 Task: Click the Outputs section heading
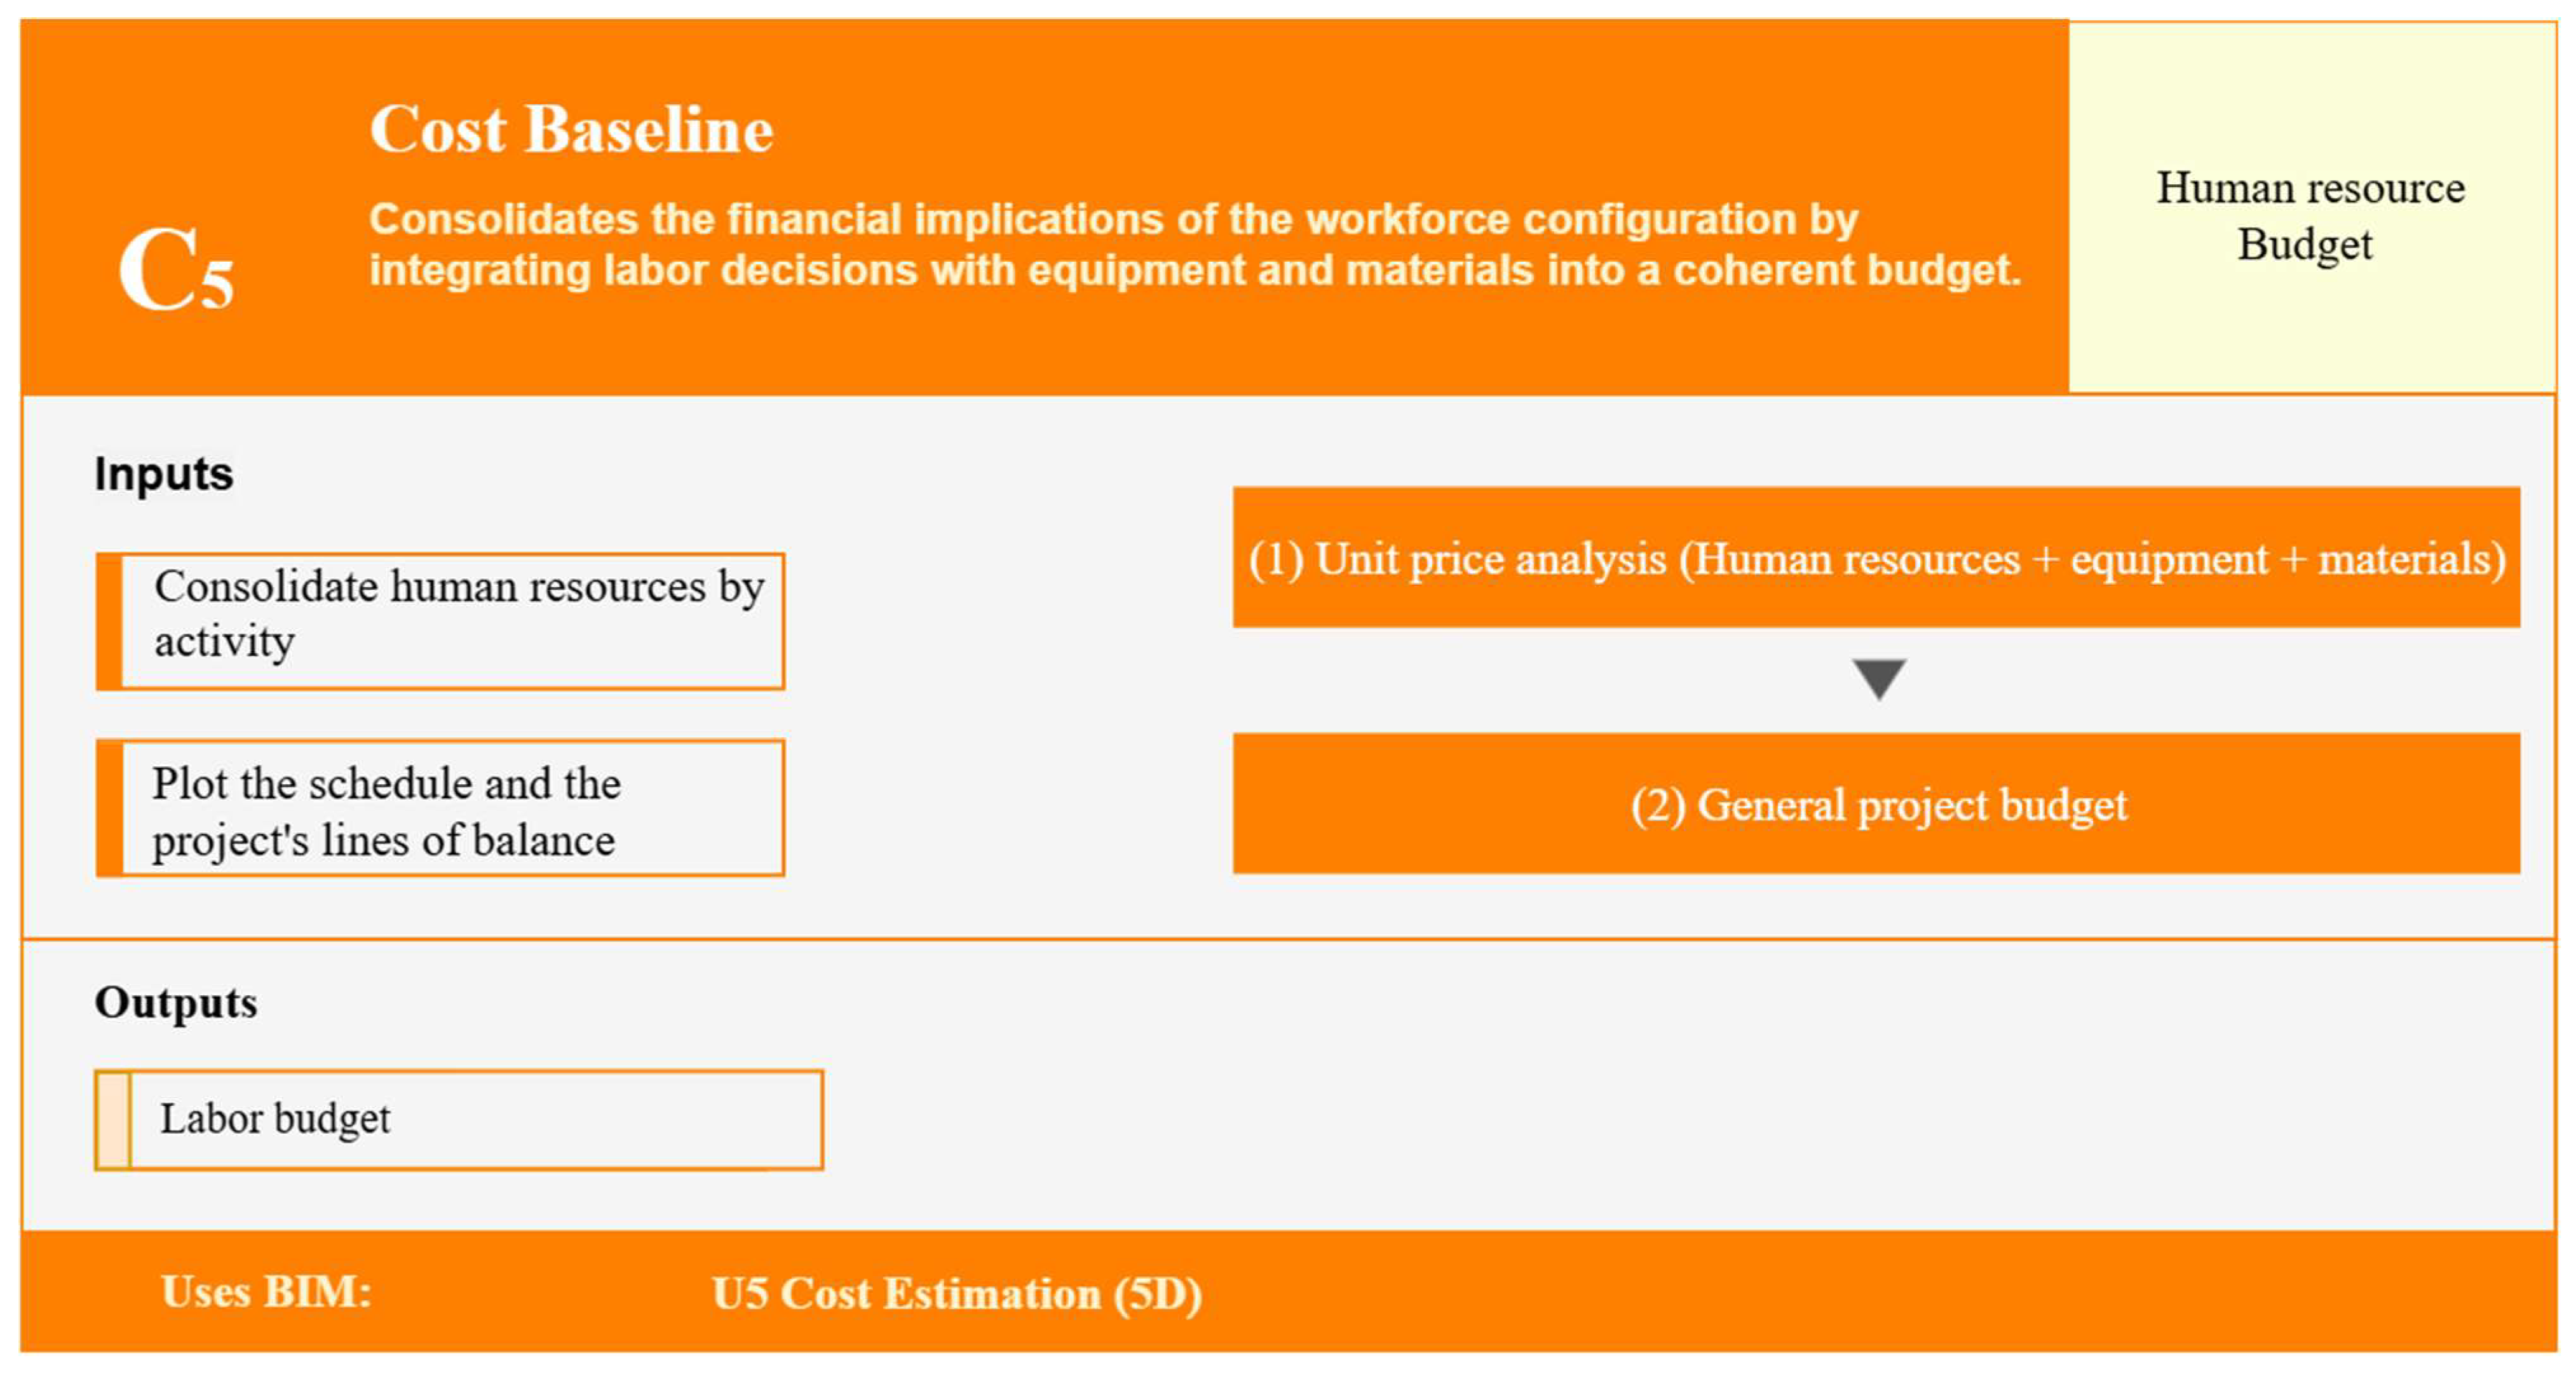pyautogui.click(x=176, y=1003)
